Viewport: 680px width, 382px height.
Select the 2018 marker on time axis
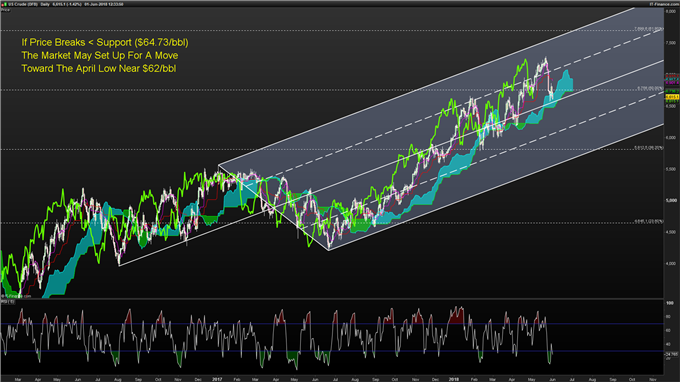pos(454,379)
